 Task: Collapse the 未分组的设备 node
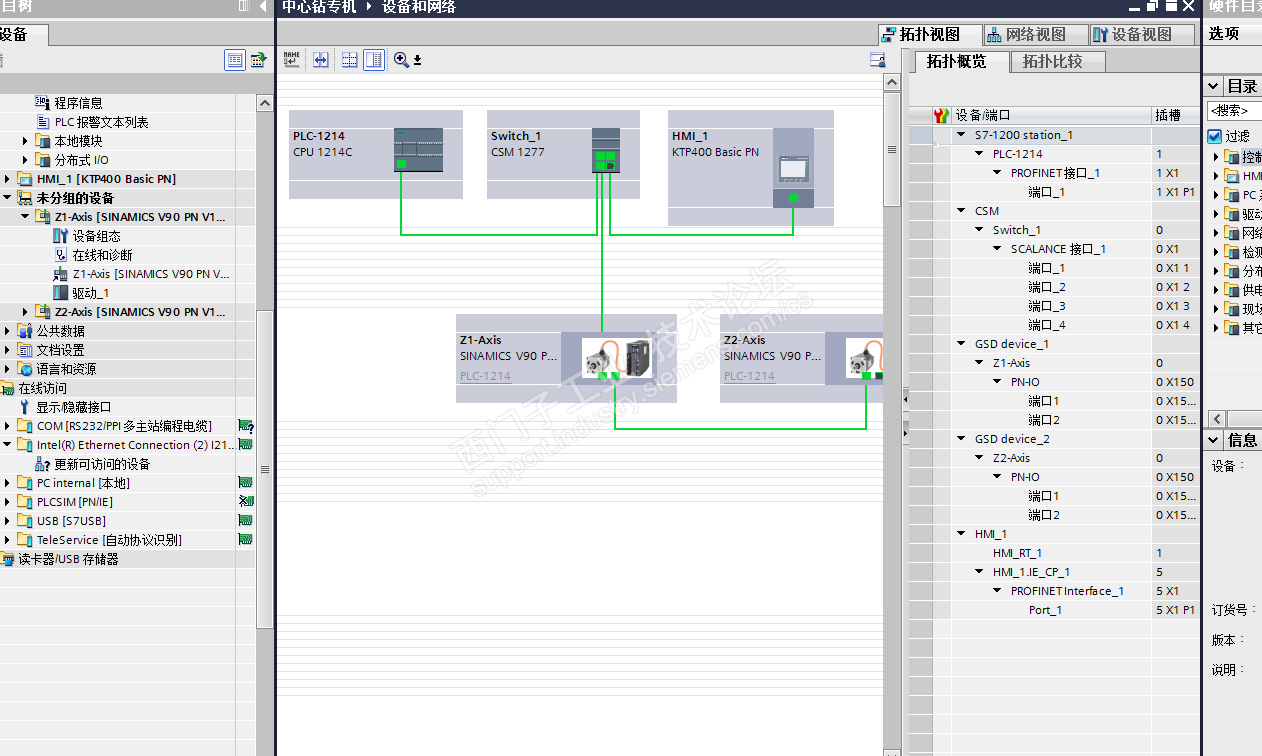7,198
